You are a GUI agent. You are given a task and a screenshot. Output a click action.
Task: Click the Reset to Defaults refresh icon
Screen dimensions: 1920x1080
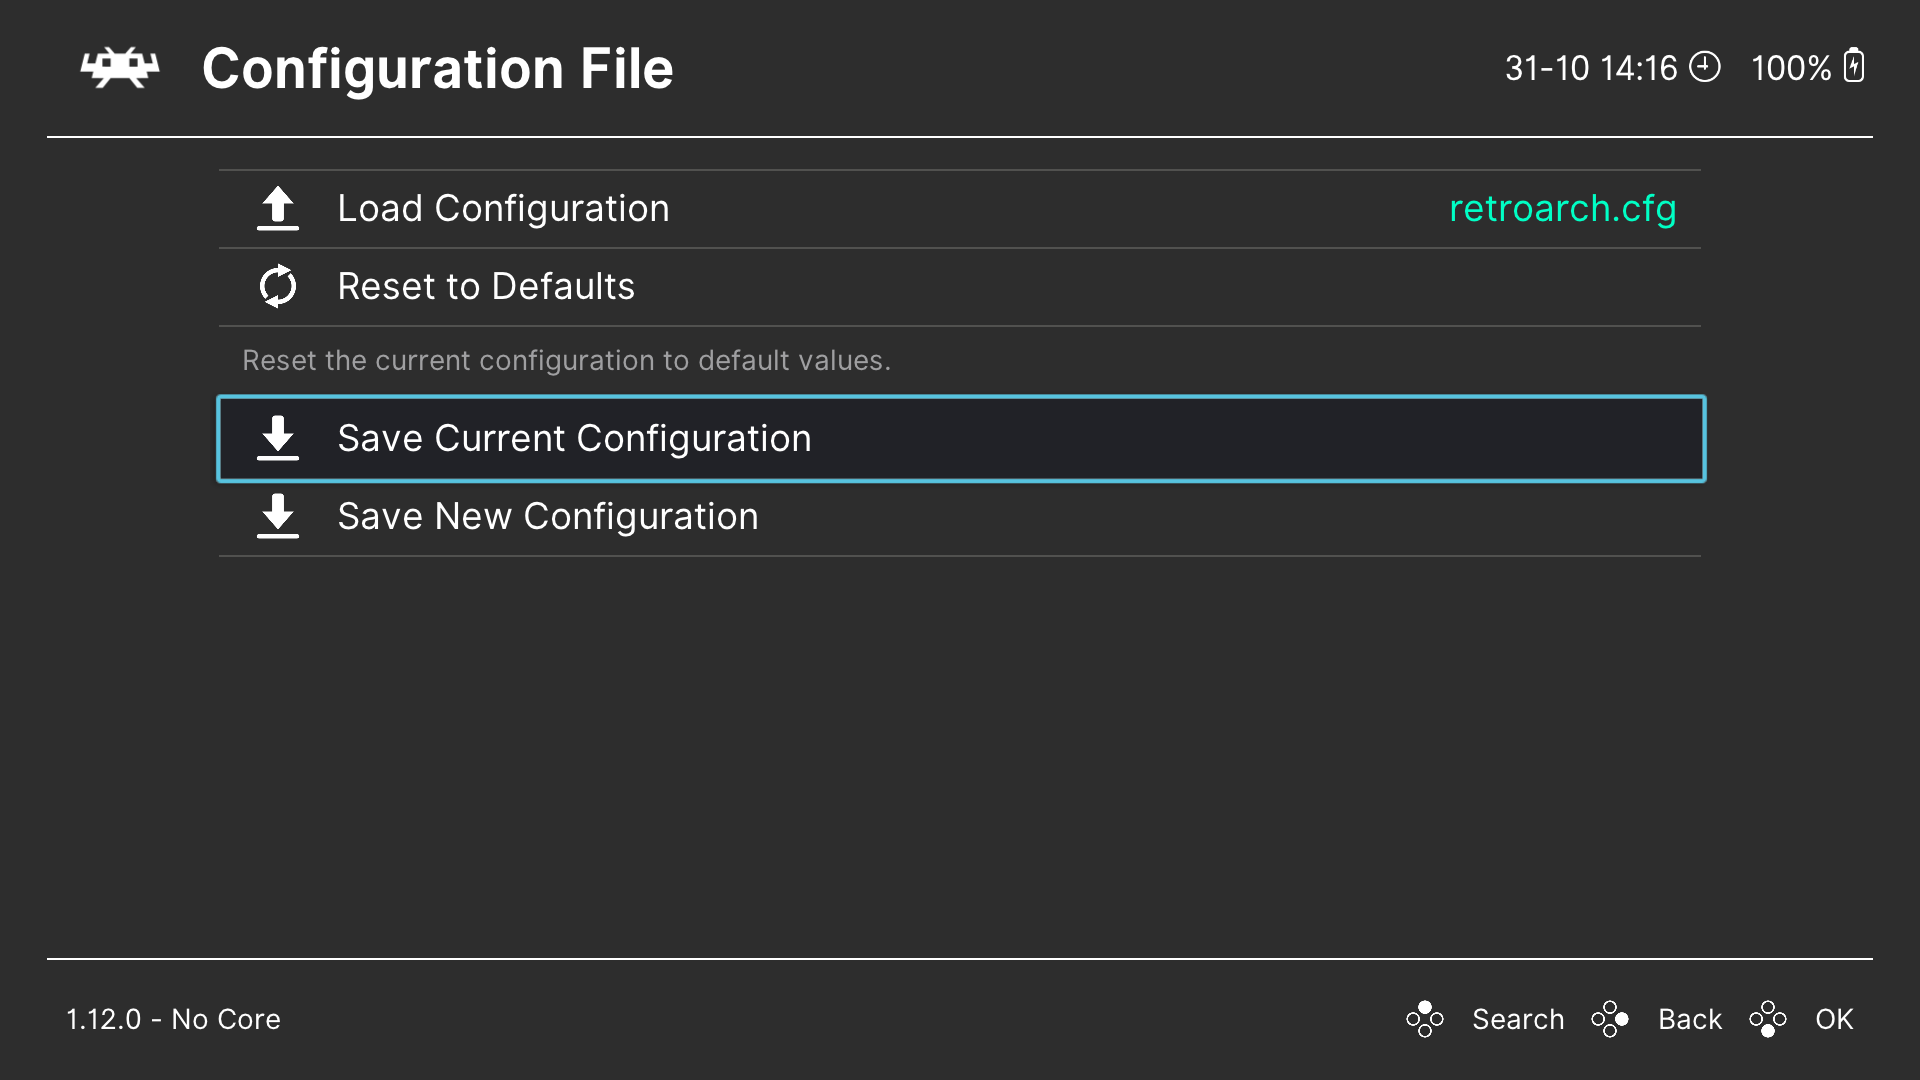(278, 286)
